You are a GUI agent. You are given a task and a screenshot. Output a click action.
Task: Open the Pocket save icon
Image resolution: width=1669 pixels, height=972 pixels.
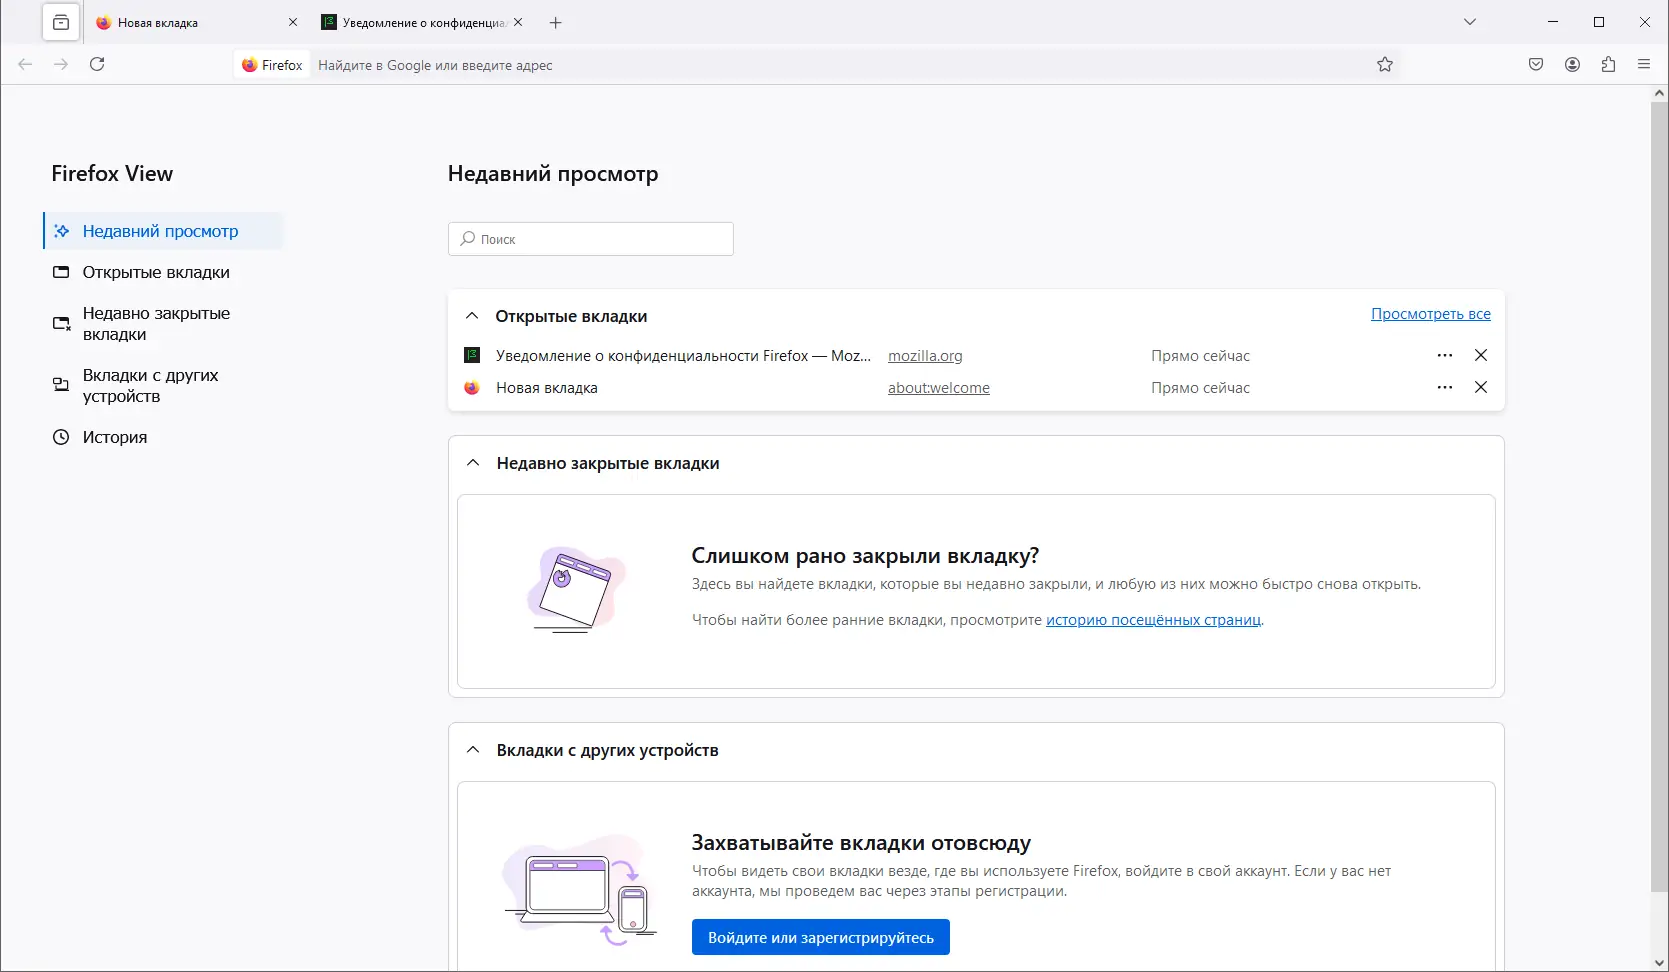pos(1536,65)
